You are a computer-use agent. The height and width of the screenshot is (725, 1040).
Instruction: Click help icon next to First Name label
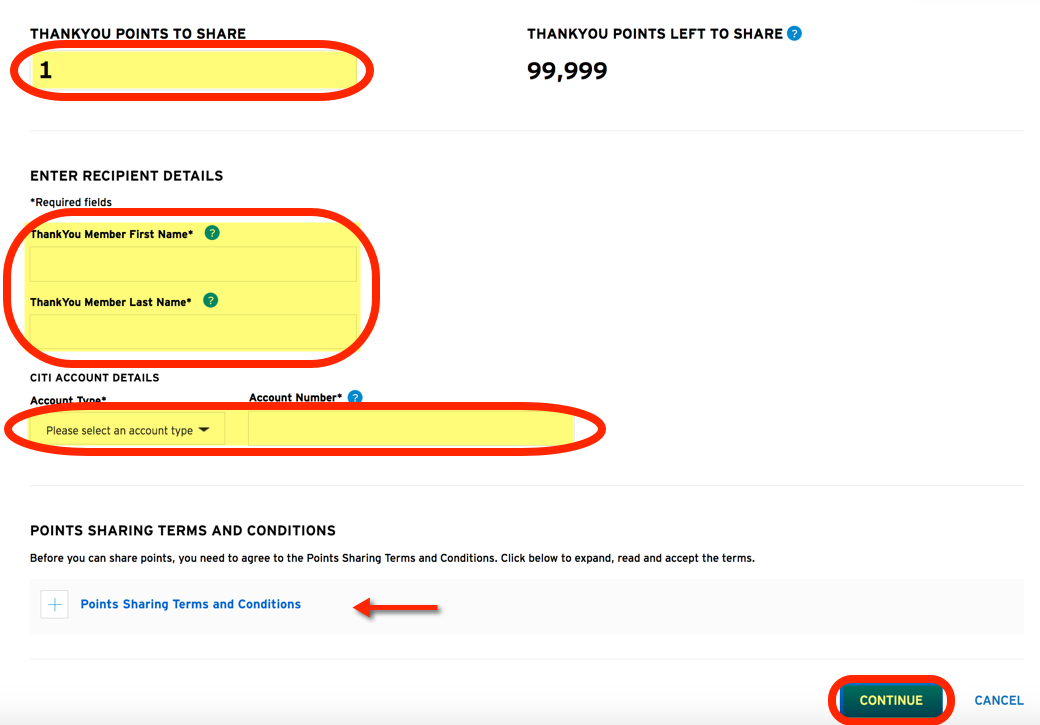pos(211,233)
